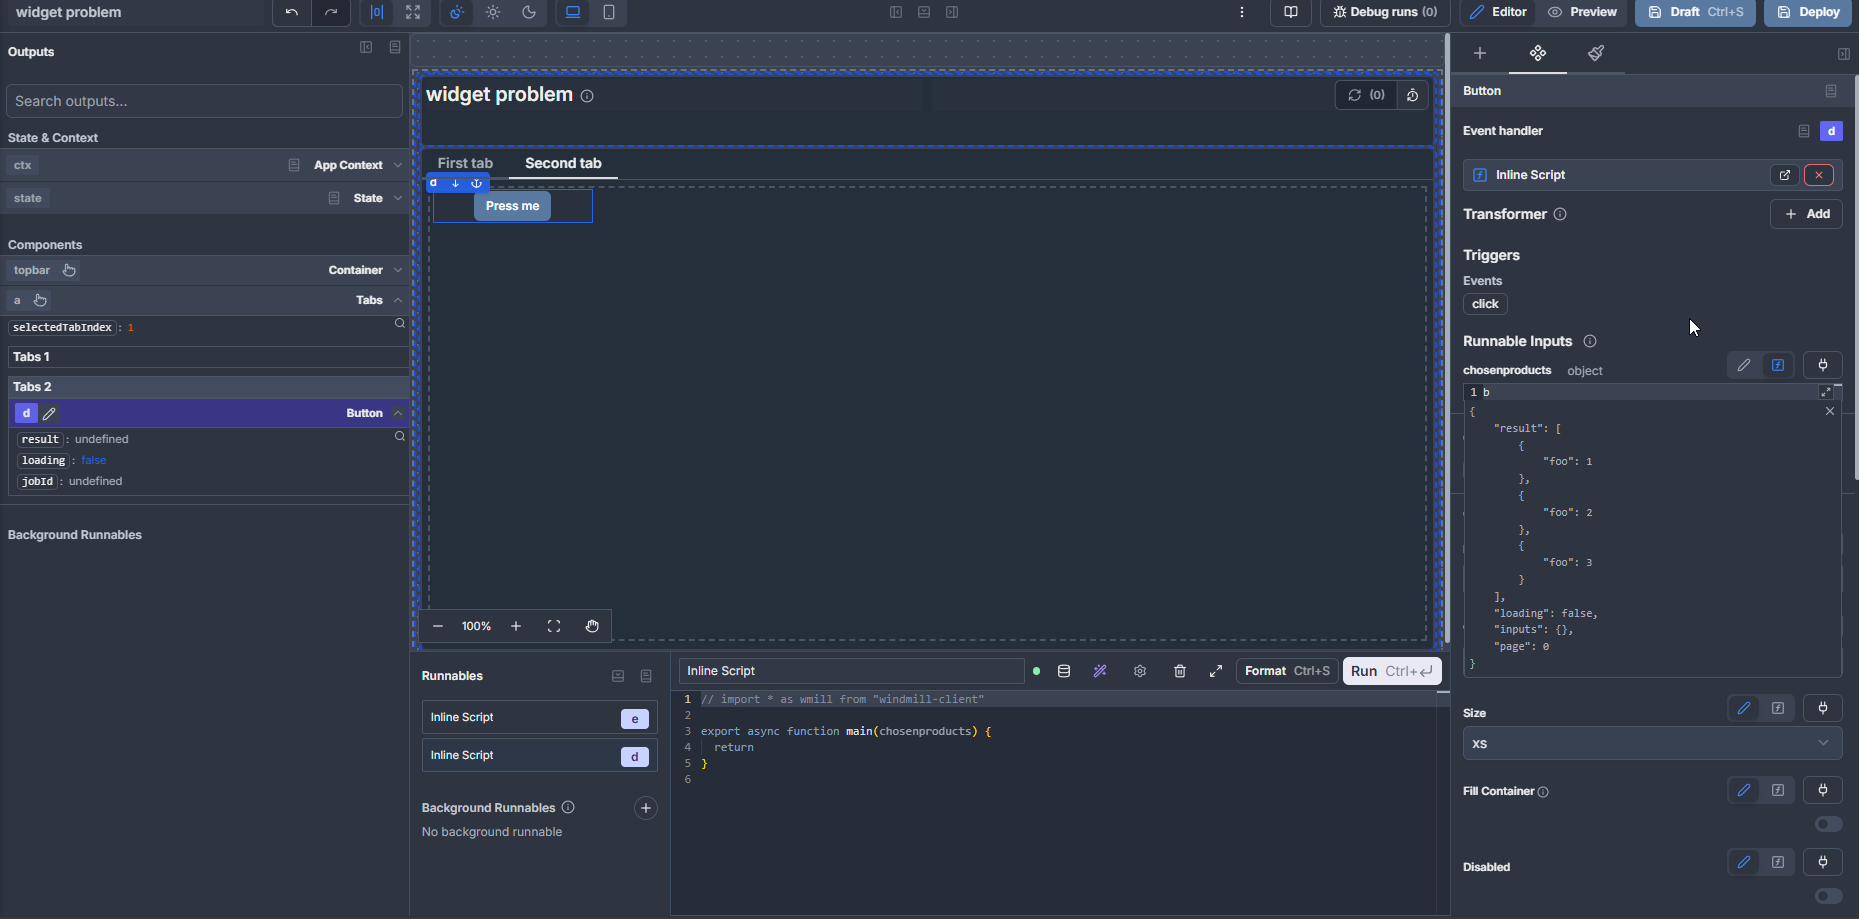Screen dimensions: 1859x919
Task: Close the chosenproducts JSON preview popup
Action: [x=1830, y=411]
